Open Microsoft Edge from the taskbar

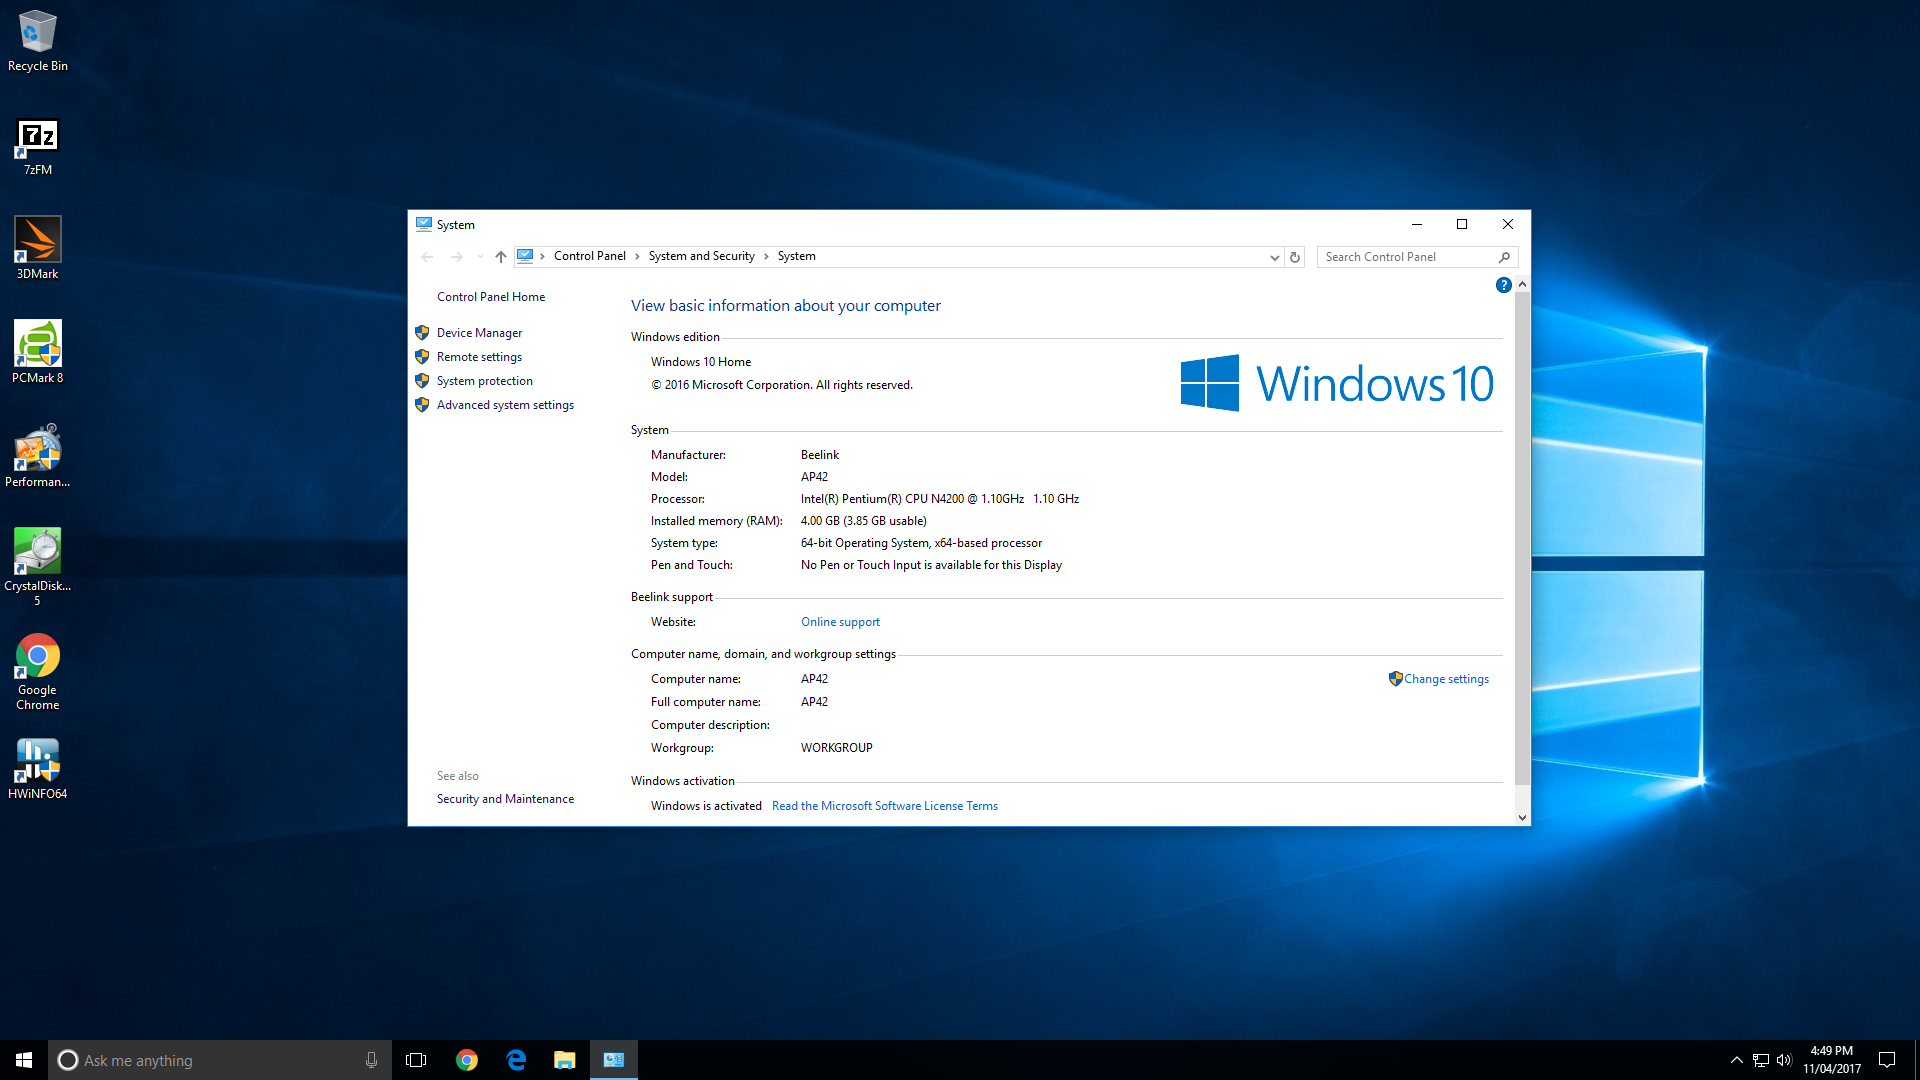click(516, 1060)
